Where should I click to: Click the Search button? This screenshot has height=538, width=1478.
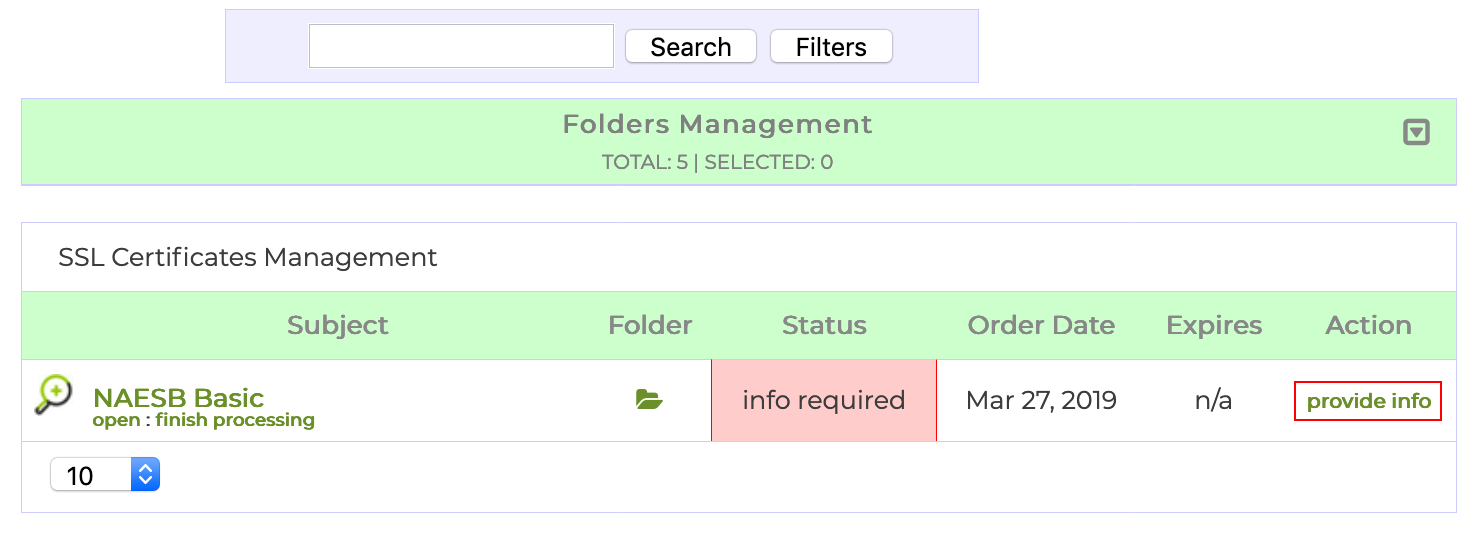(x=690, y=47)
